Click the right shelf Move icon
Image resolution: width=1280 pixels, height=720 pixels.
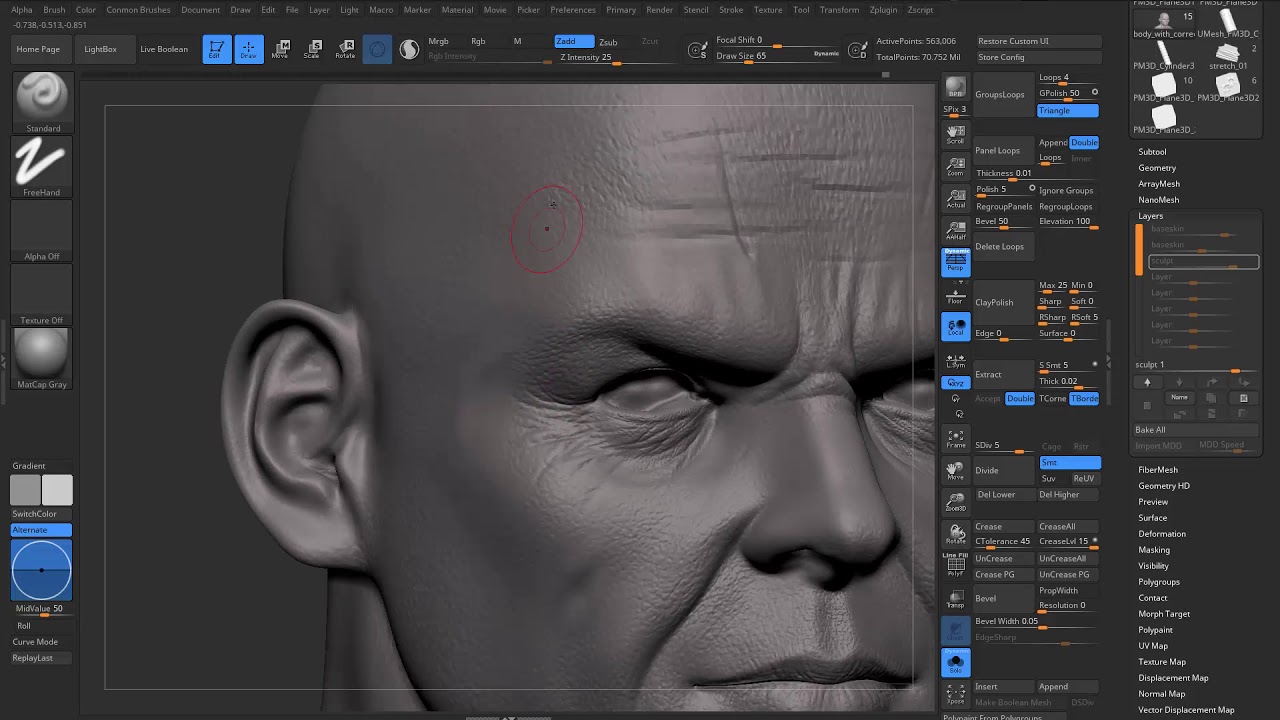coord(956,470)
